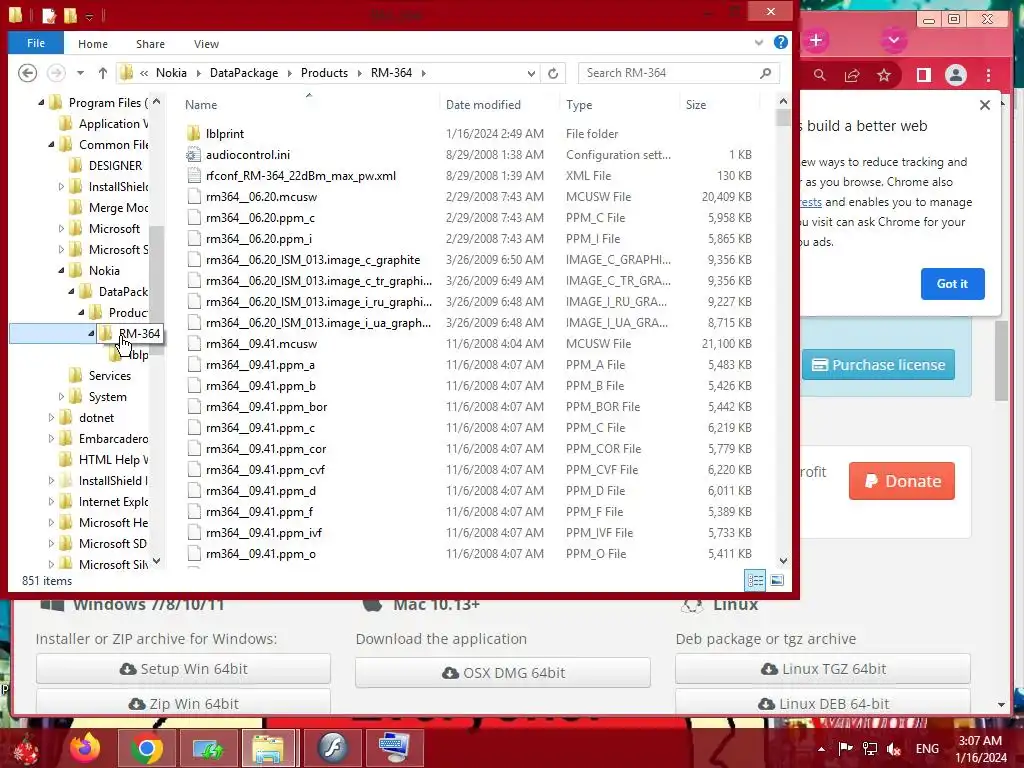Click the Back navigation arrow in Explorer
Image resolution: width=1024 pixels, height=768 pixels.
[x=27, y=72]
